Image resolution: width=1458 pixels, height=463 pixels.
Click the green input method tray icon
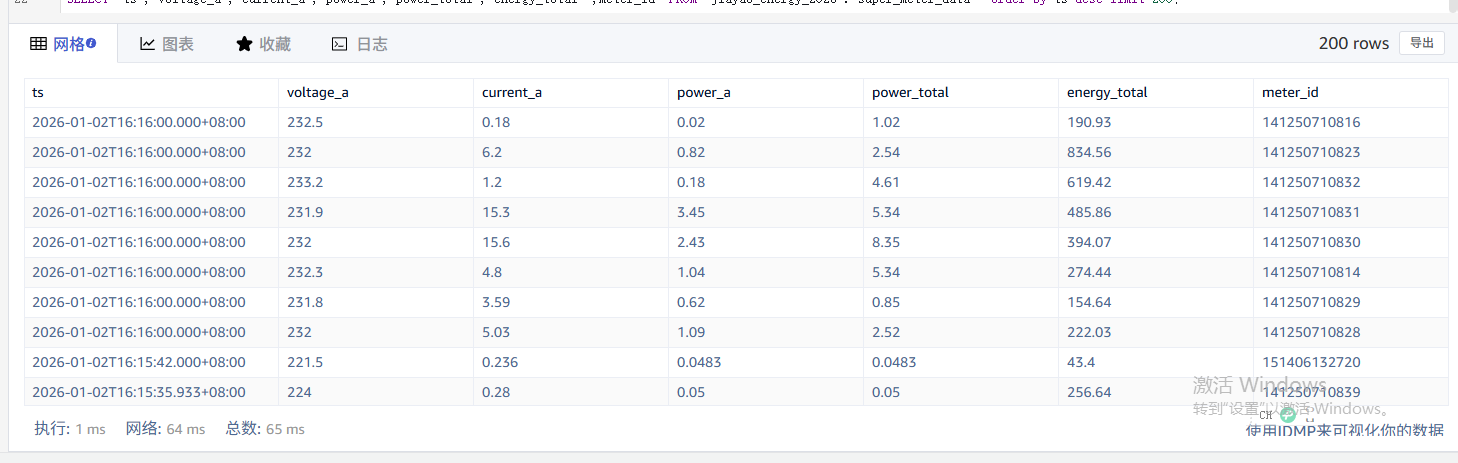tap(1287, 414)
